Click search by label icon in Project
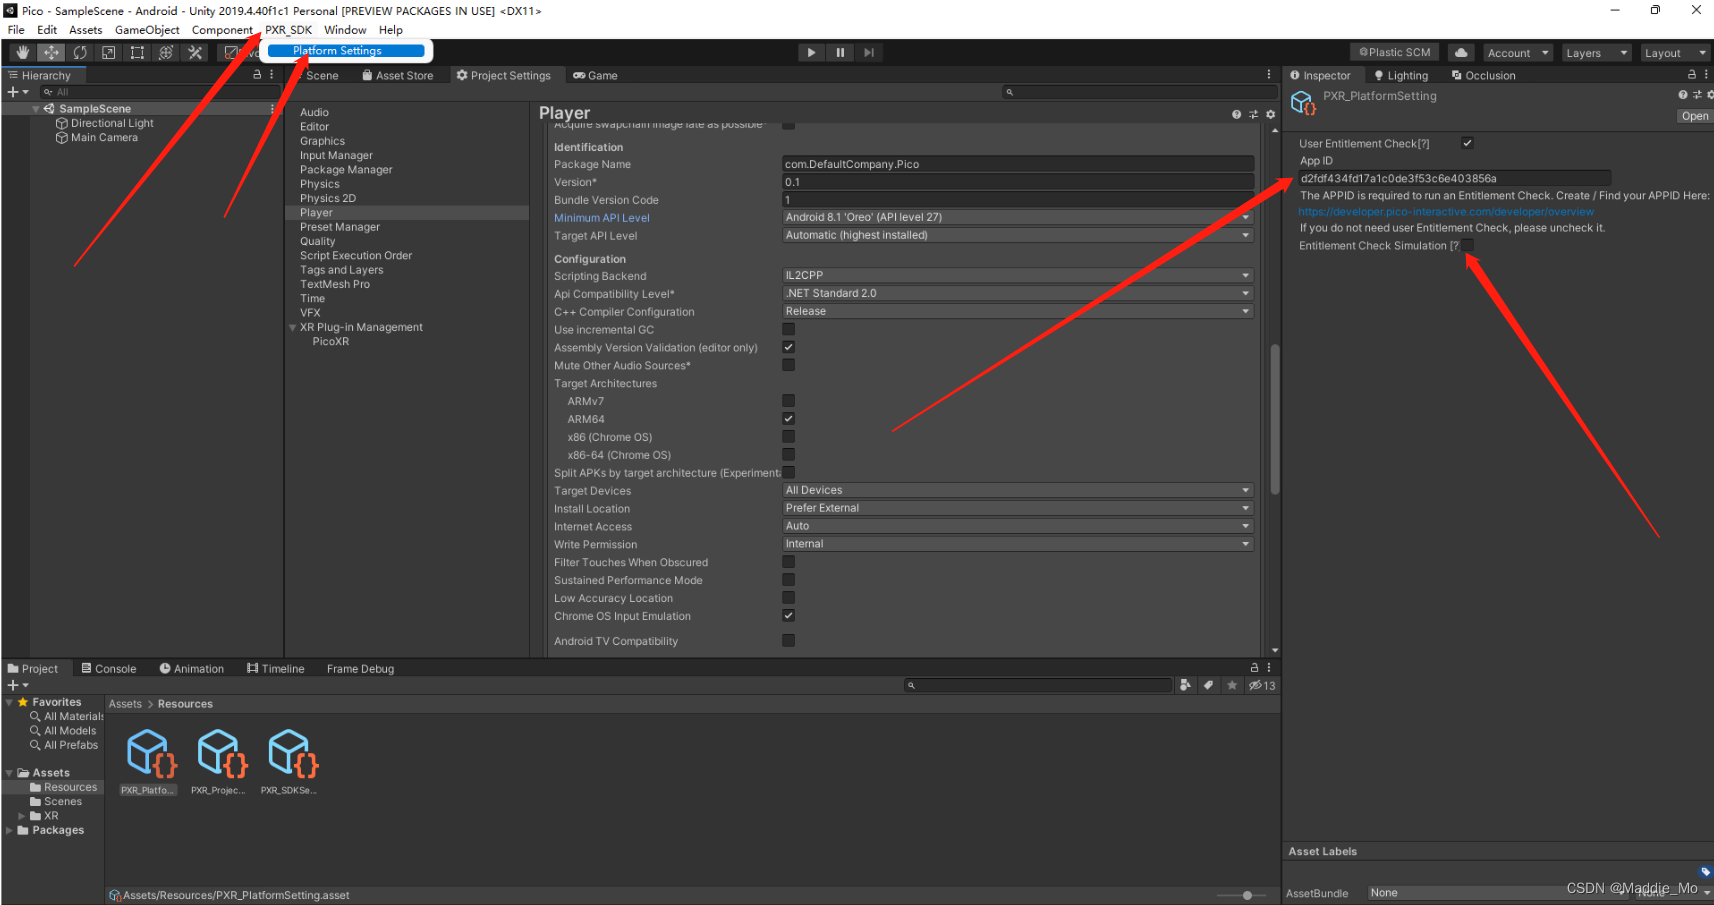This screenshot has width=1714, height=905. pos(1208,685)
